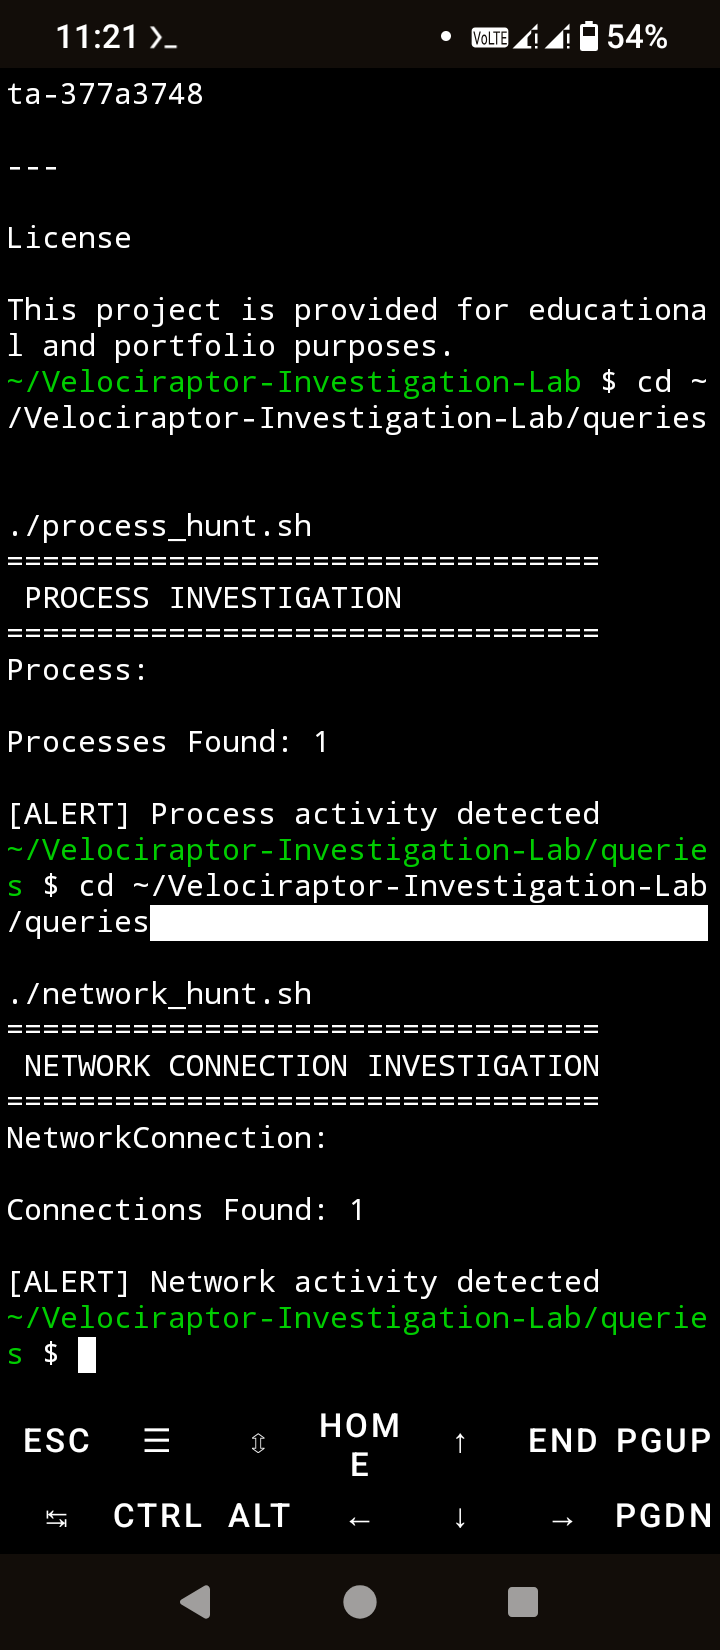This screenshot has height=1650, width=720.
Task: Tap the Android recents square button
Action: click(523, 1602)
